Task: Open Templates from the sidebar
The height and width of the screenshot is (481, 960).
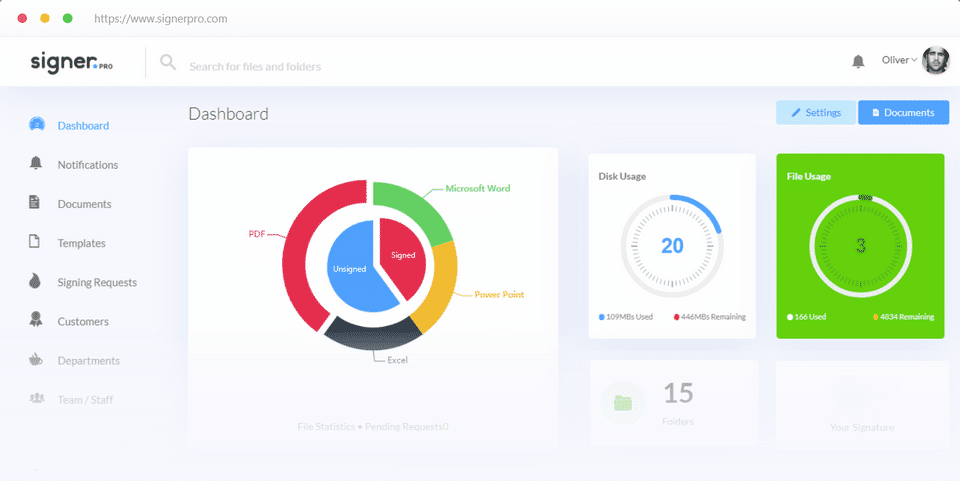Action: tap(81, 243)
